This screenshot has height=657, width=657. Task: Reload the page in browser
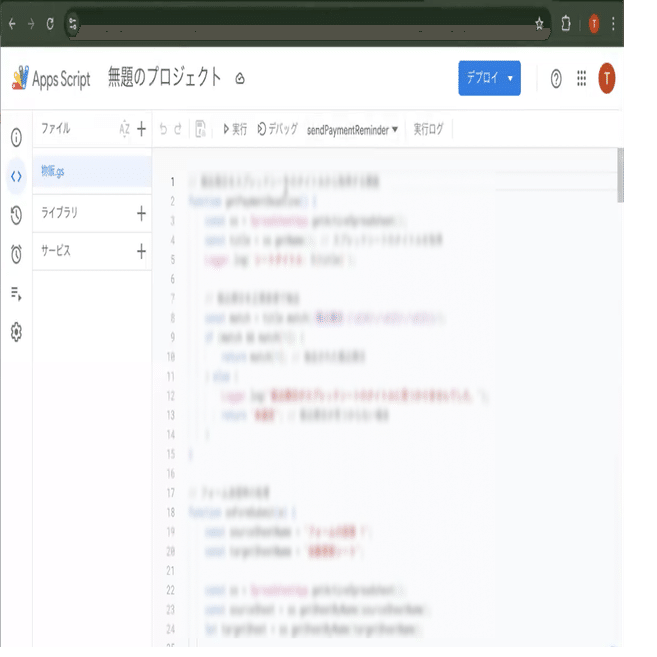point(50,24)
